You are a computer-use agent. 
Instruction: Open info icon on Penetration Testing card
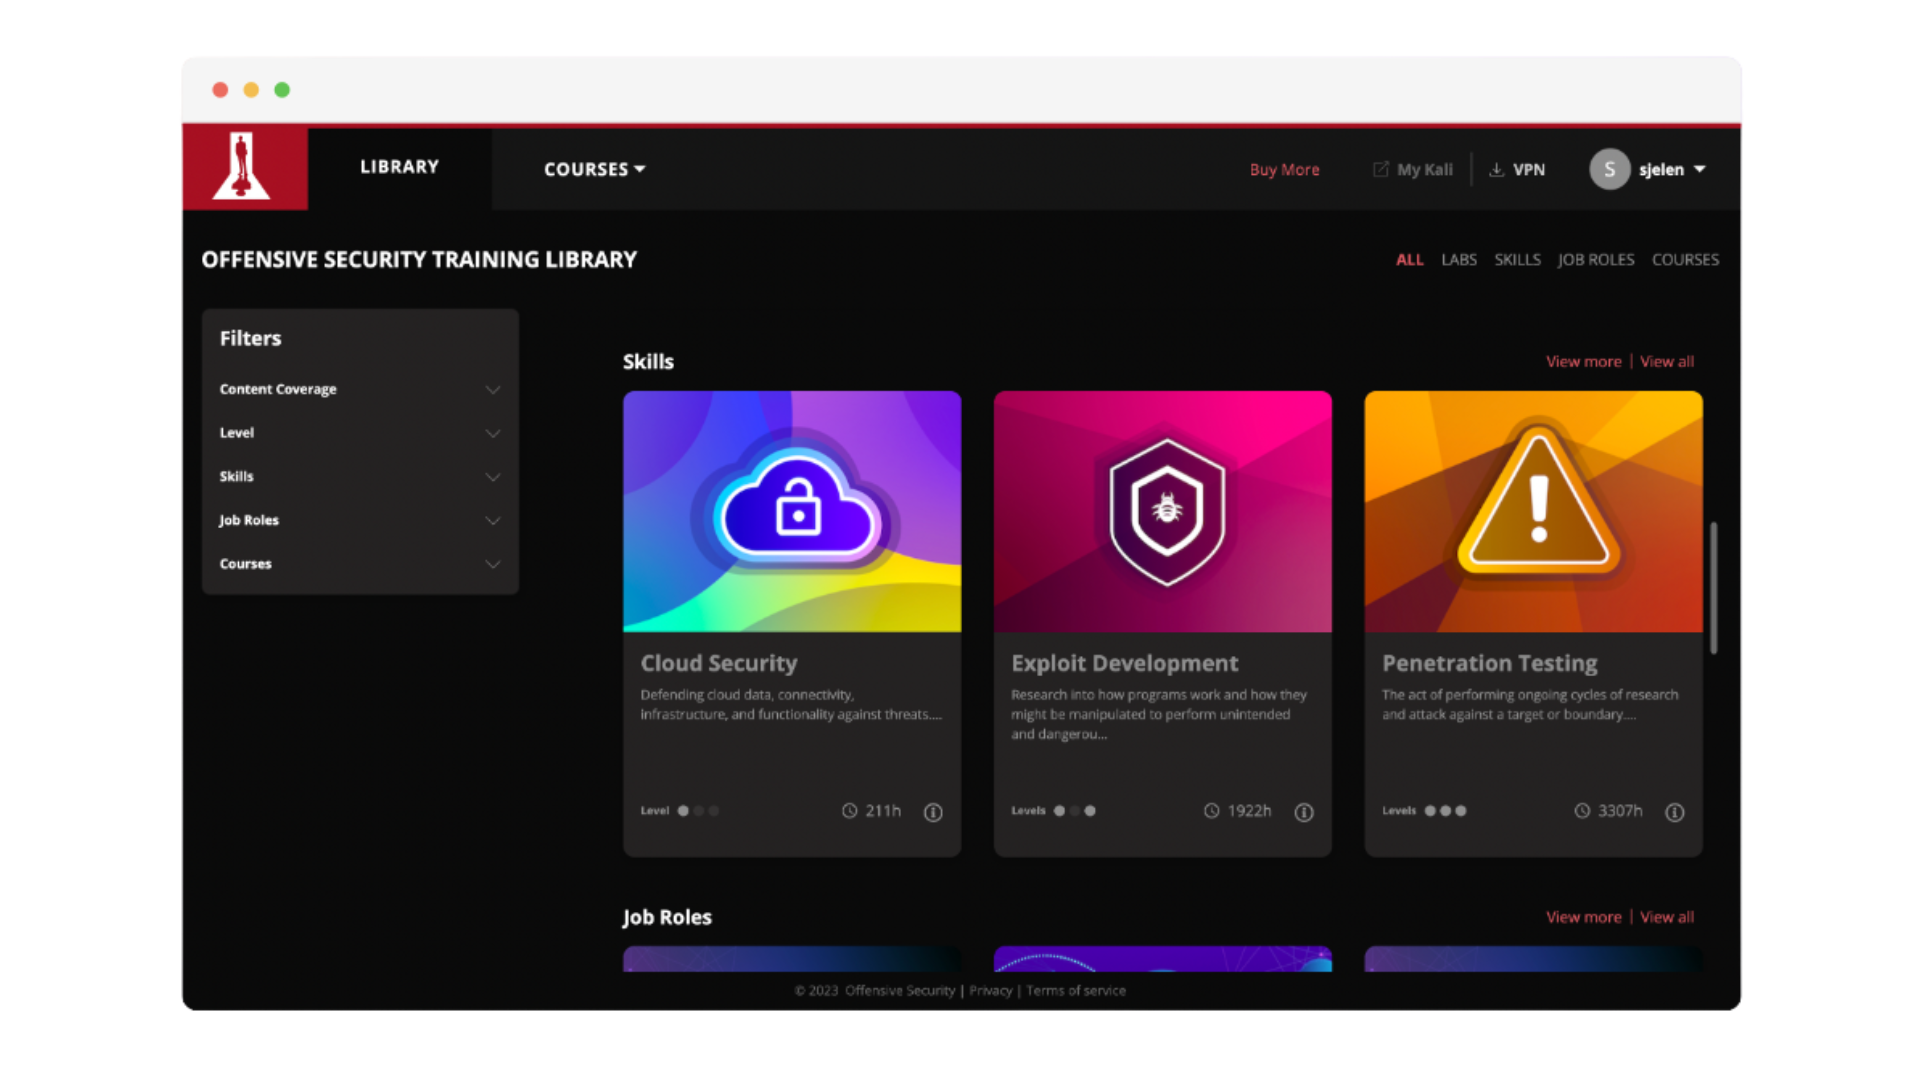point(1675,812)
